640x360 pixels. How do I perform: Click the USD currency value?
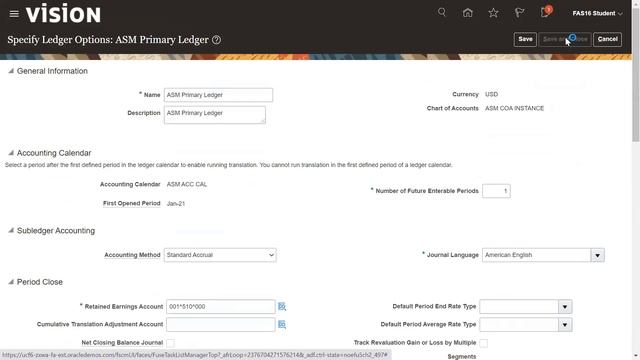(491, 94)
